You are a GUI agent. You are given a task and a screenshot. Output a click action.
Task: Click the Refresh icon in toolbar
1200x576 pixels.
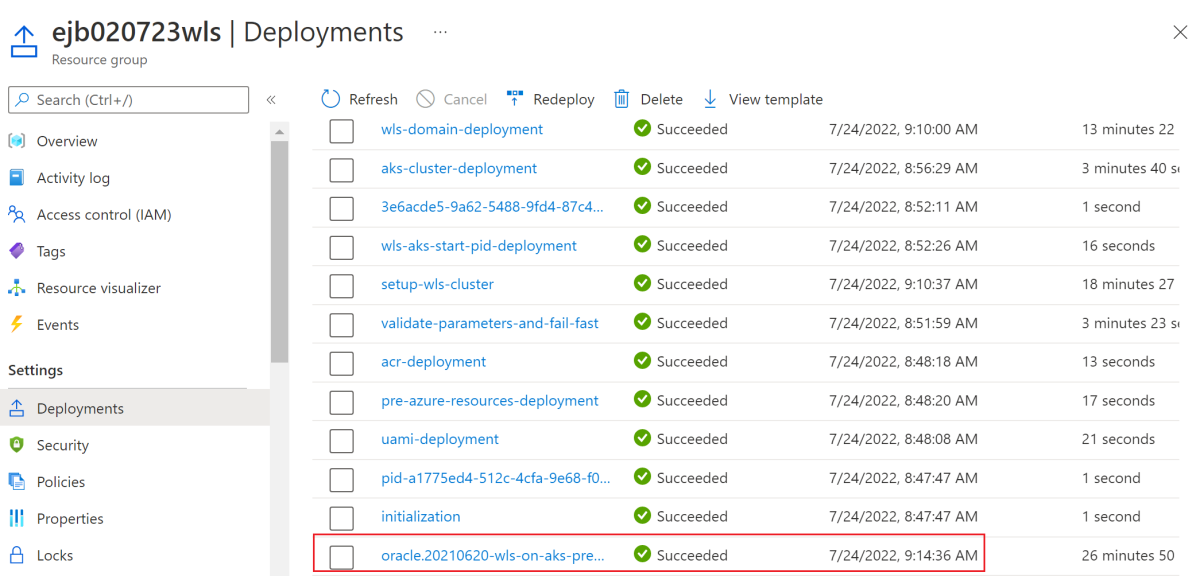tap(331, 99)
